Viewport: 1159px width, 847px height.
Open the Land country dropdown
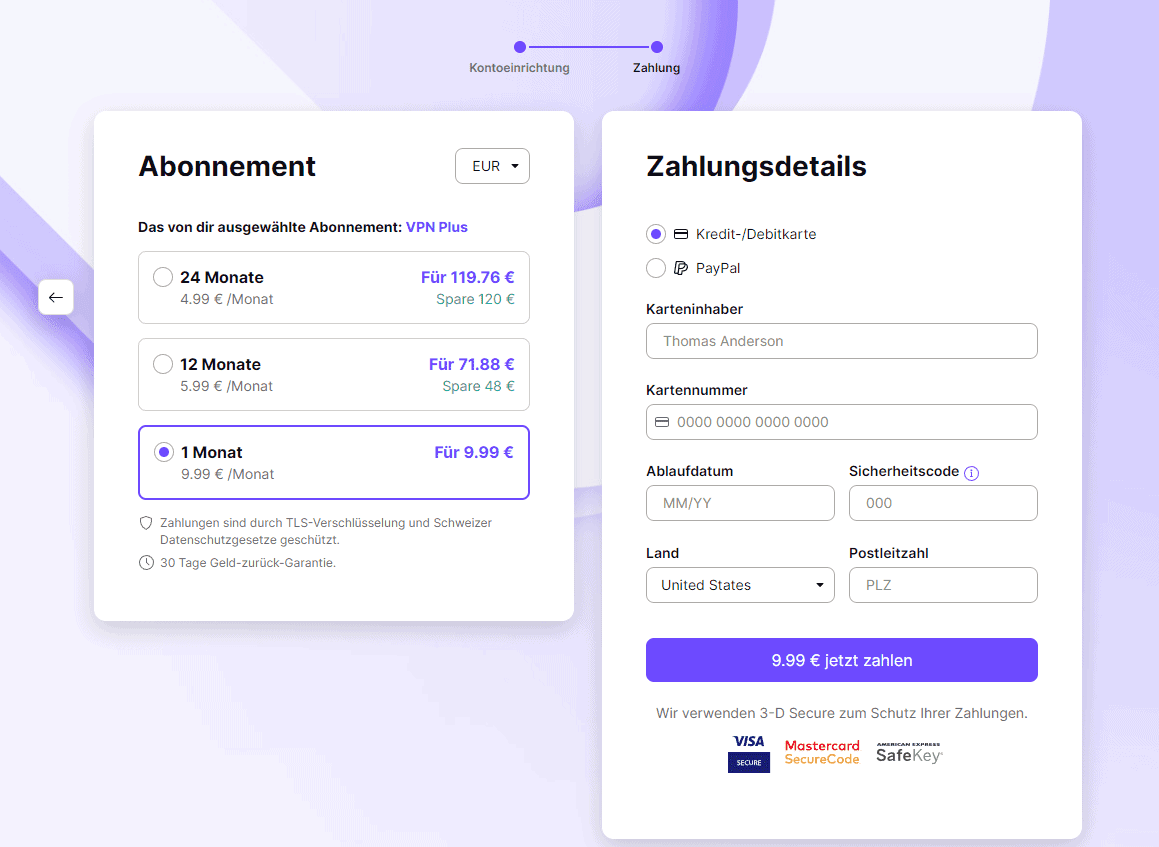click(x=740, y=585)
